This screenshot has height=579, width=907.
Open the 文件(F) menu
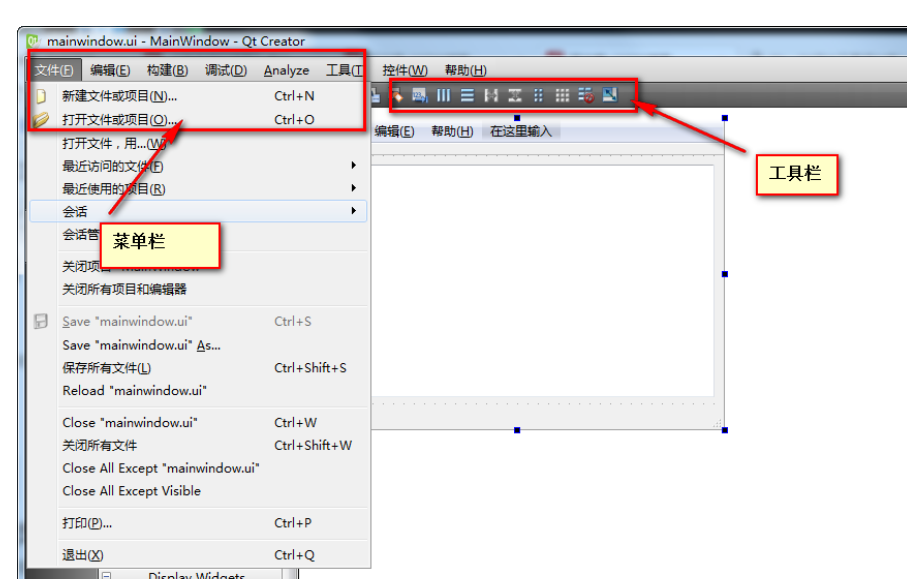(54, 71)
